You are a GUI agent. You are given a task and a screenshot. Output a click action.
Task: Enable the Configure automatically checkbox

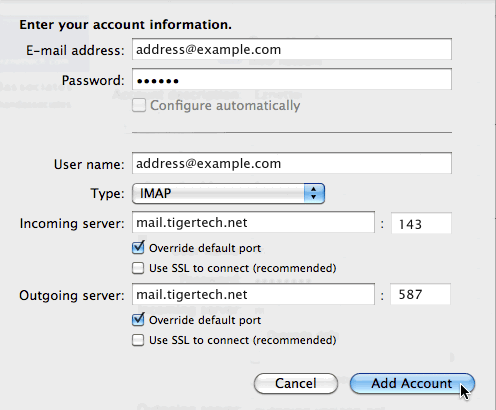[139, 106]
